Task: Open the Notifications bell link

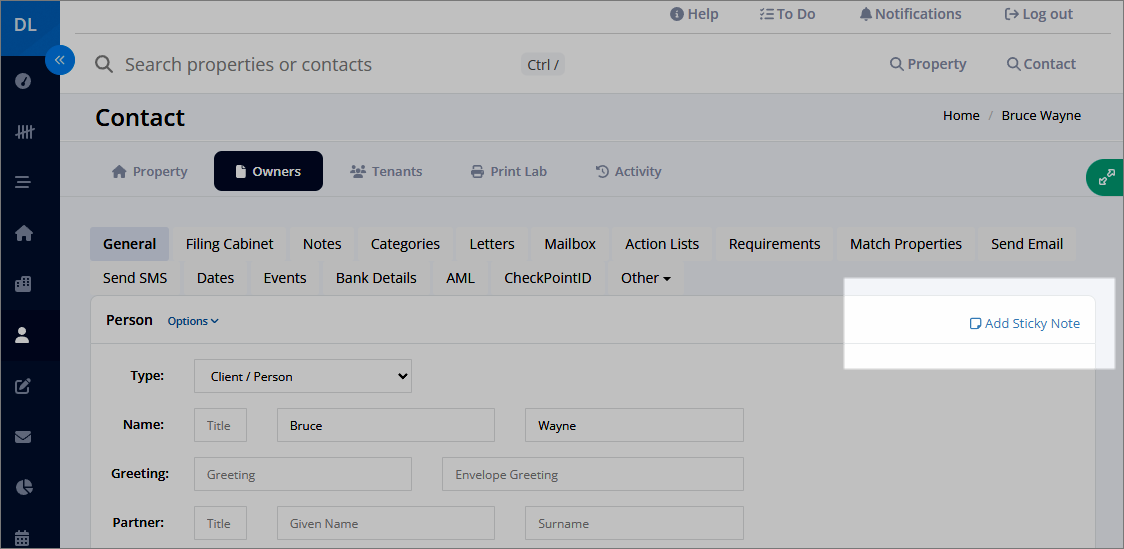Action: click(910, 14)
